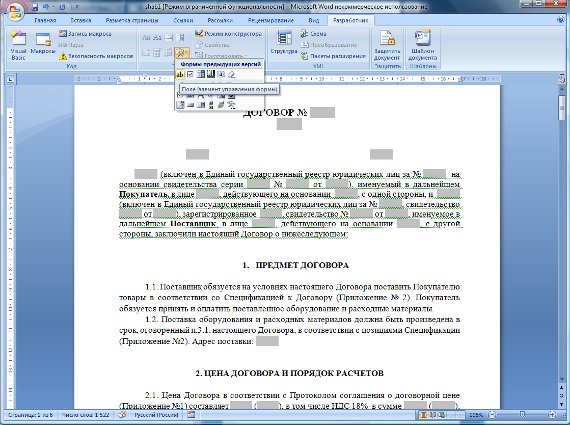Image resolution: width=570 pixels, height=425 pixels.
Task: Click gray form field after ДОГОВОР №
Action: point(322,112)
